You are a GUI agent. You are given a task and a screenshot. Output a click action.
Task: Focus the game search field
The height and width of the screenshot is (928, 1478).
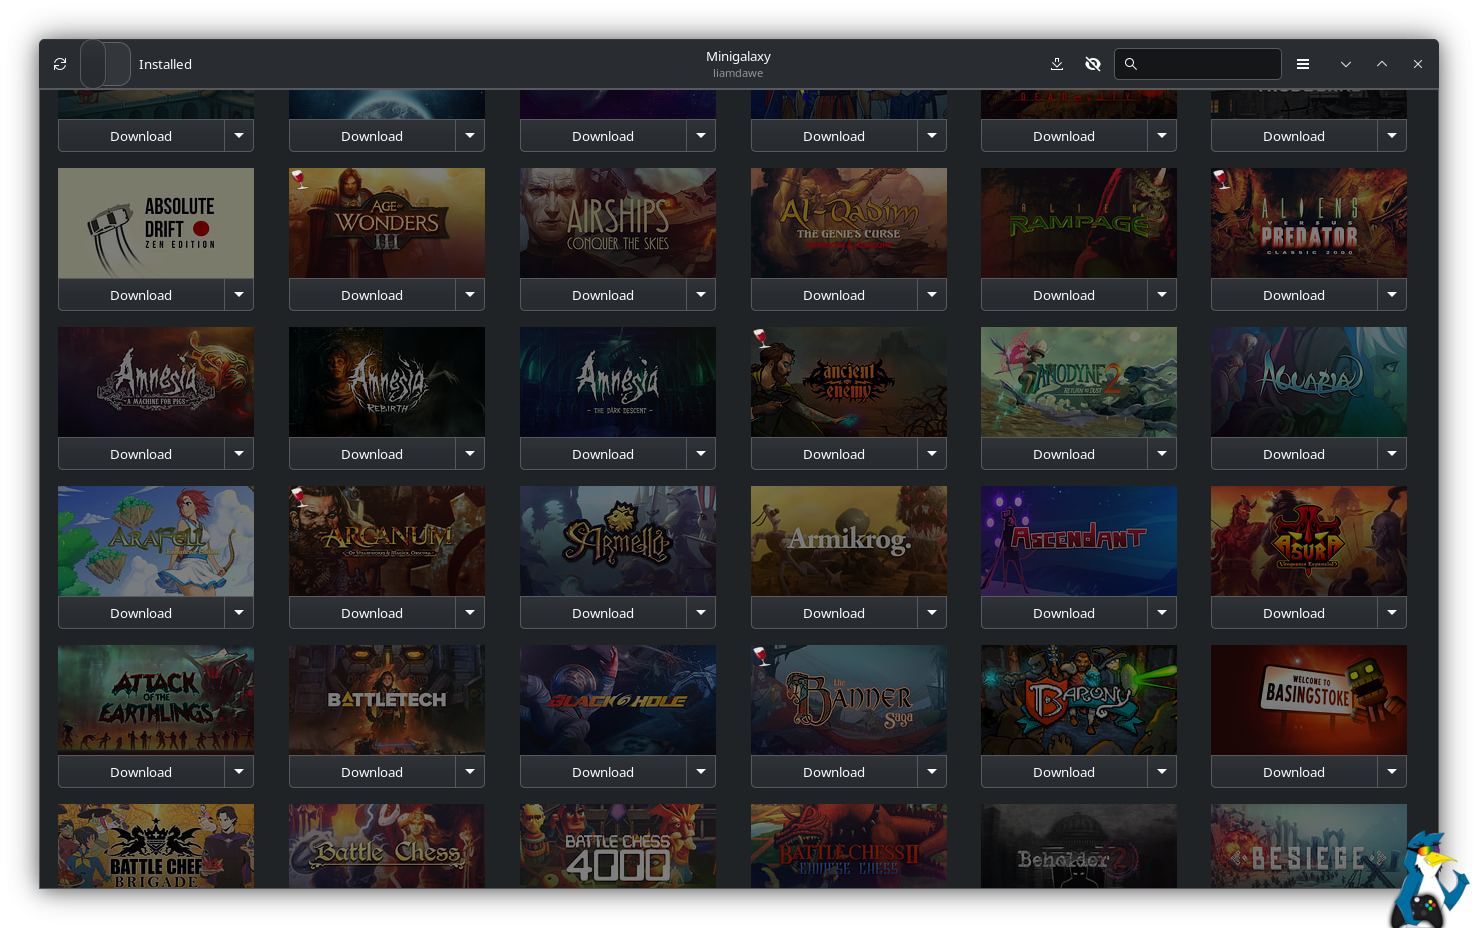pyautogui.click(x=1198, y=64)
